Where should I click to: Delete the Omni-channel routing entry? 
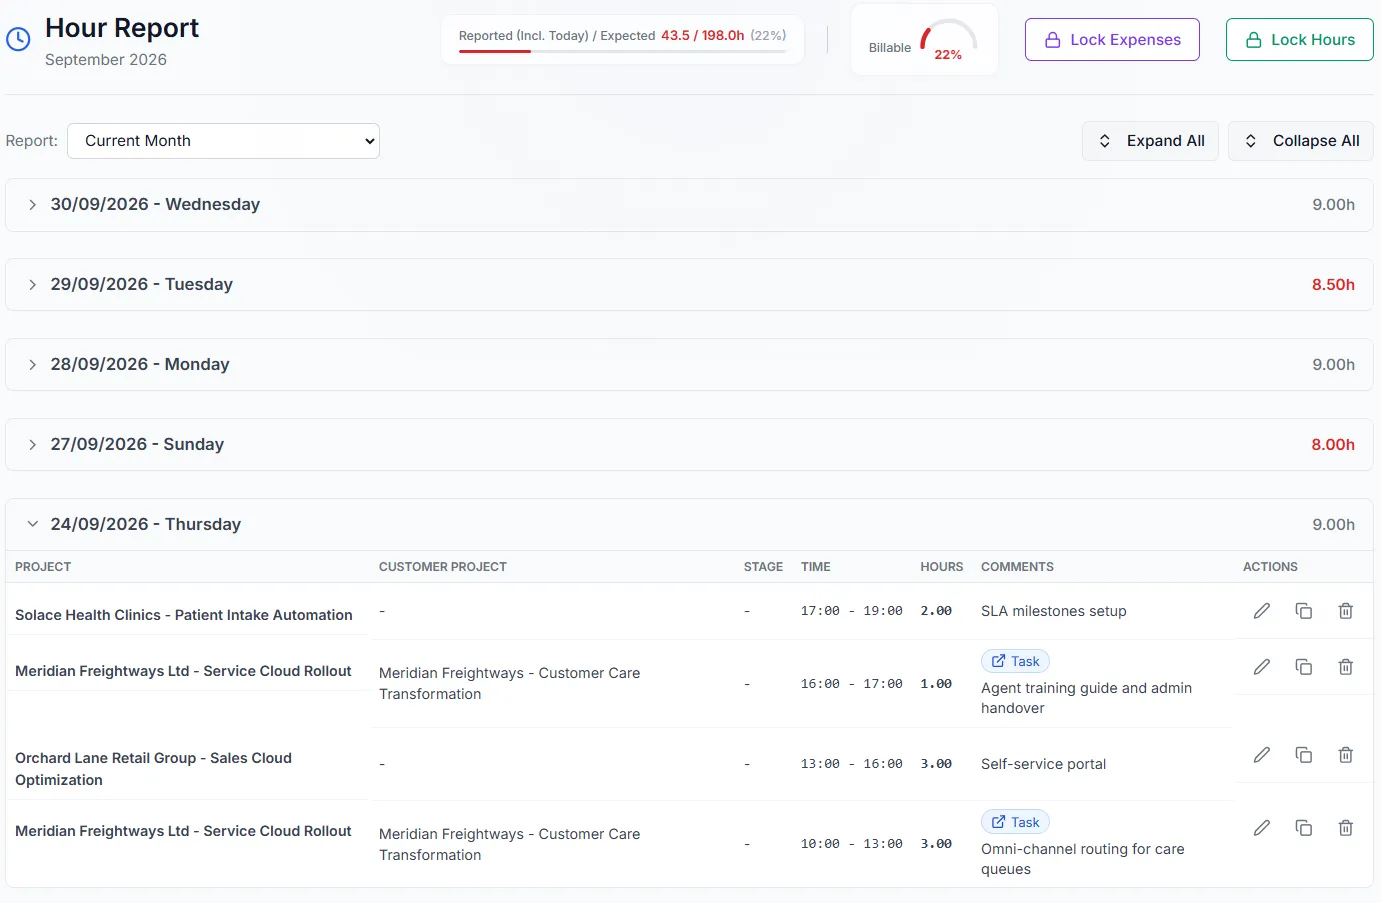pyautogui.click(x=1346, y=828)
